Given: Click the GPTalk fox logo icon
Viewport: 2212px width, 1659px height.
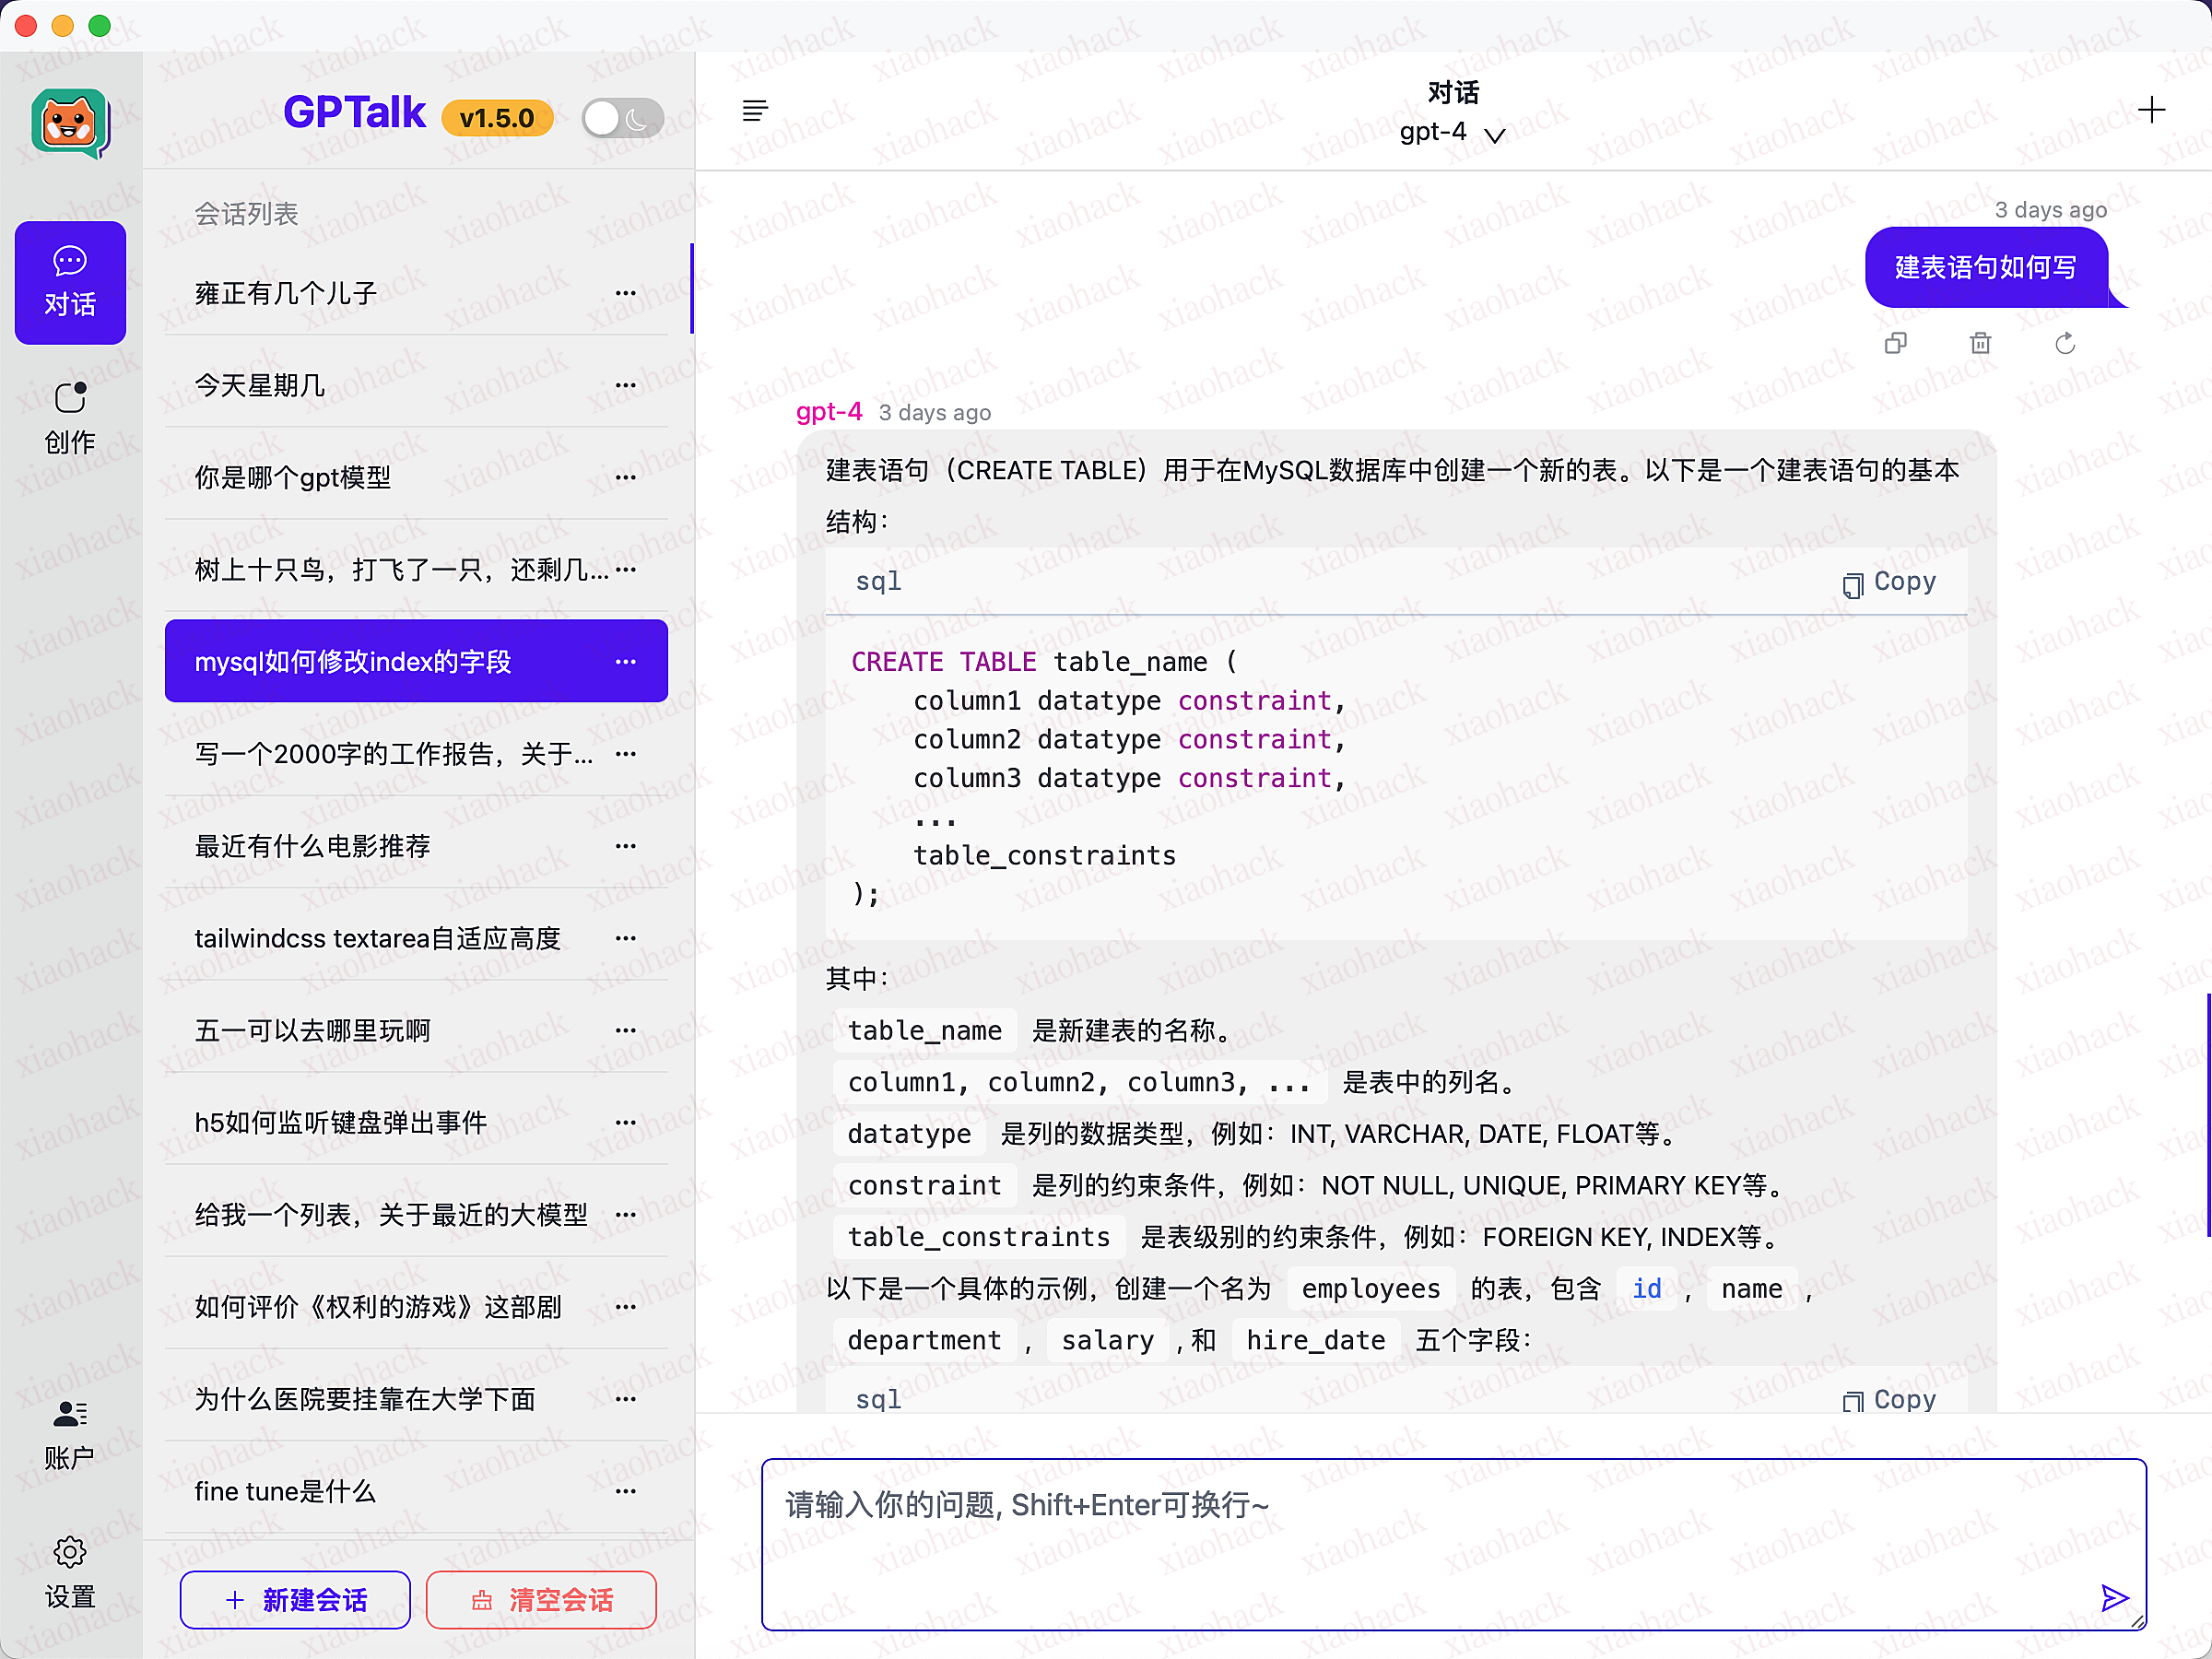Looking at the screenshot, I should (70, 123).
